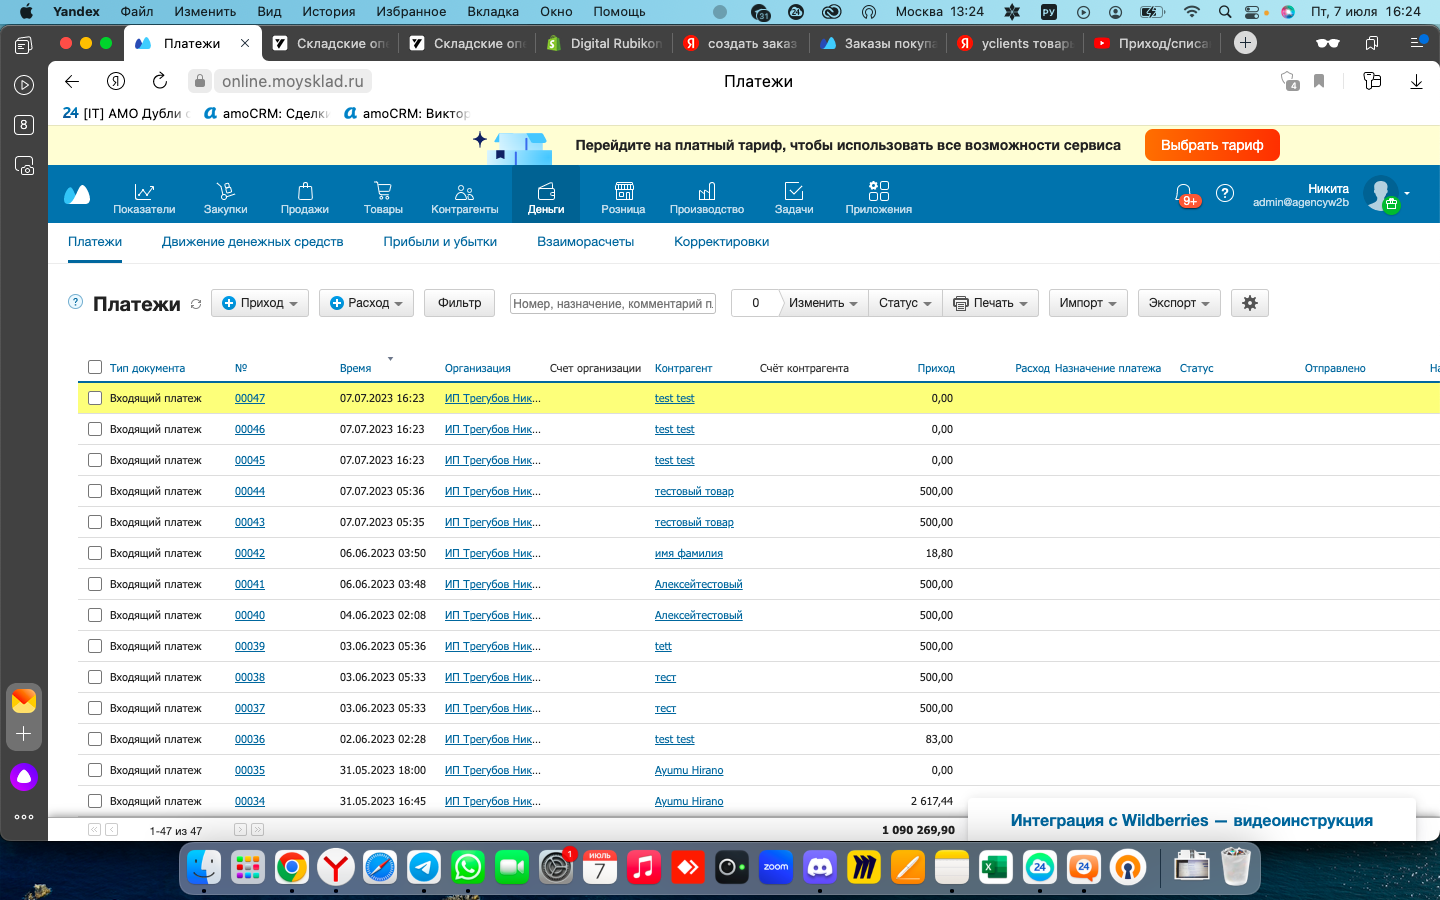Open table settings gear button
The image size is (1440, 900).
pyautogui.click(x=1250, y=303)
